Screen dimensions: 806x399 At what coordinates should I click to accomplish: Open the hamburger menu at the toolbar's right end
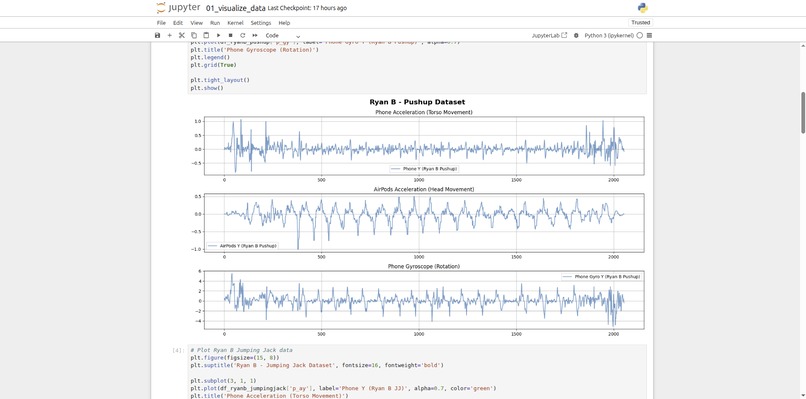click(649, 35)
